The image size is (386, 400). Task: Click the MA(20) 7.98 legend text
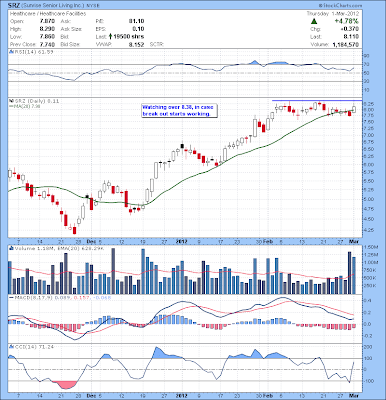pyautogui.click(x=27, y=106)
